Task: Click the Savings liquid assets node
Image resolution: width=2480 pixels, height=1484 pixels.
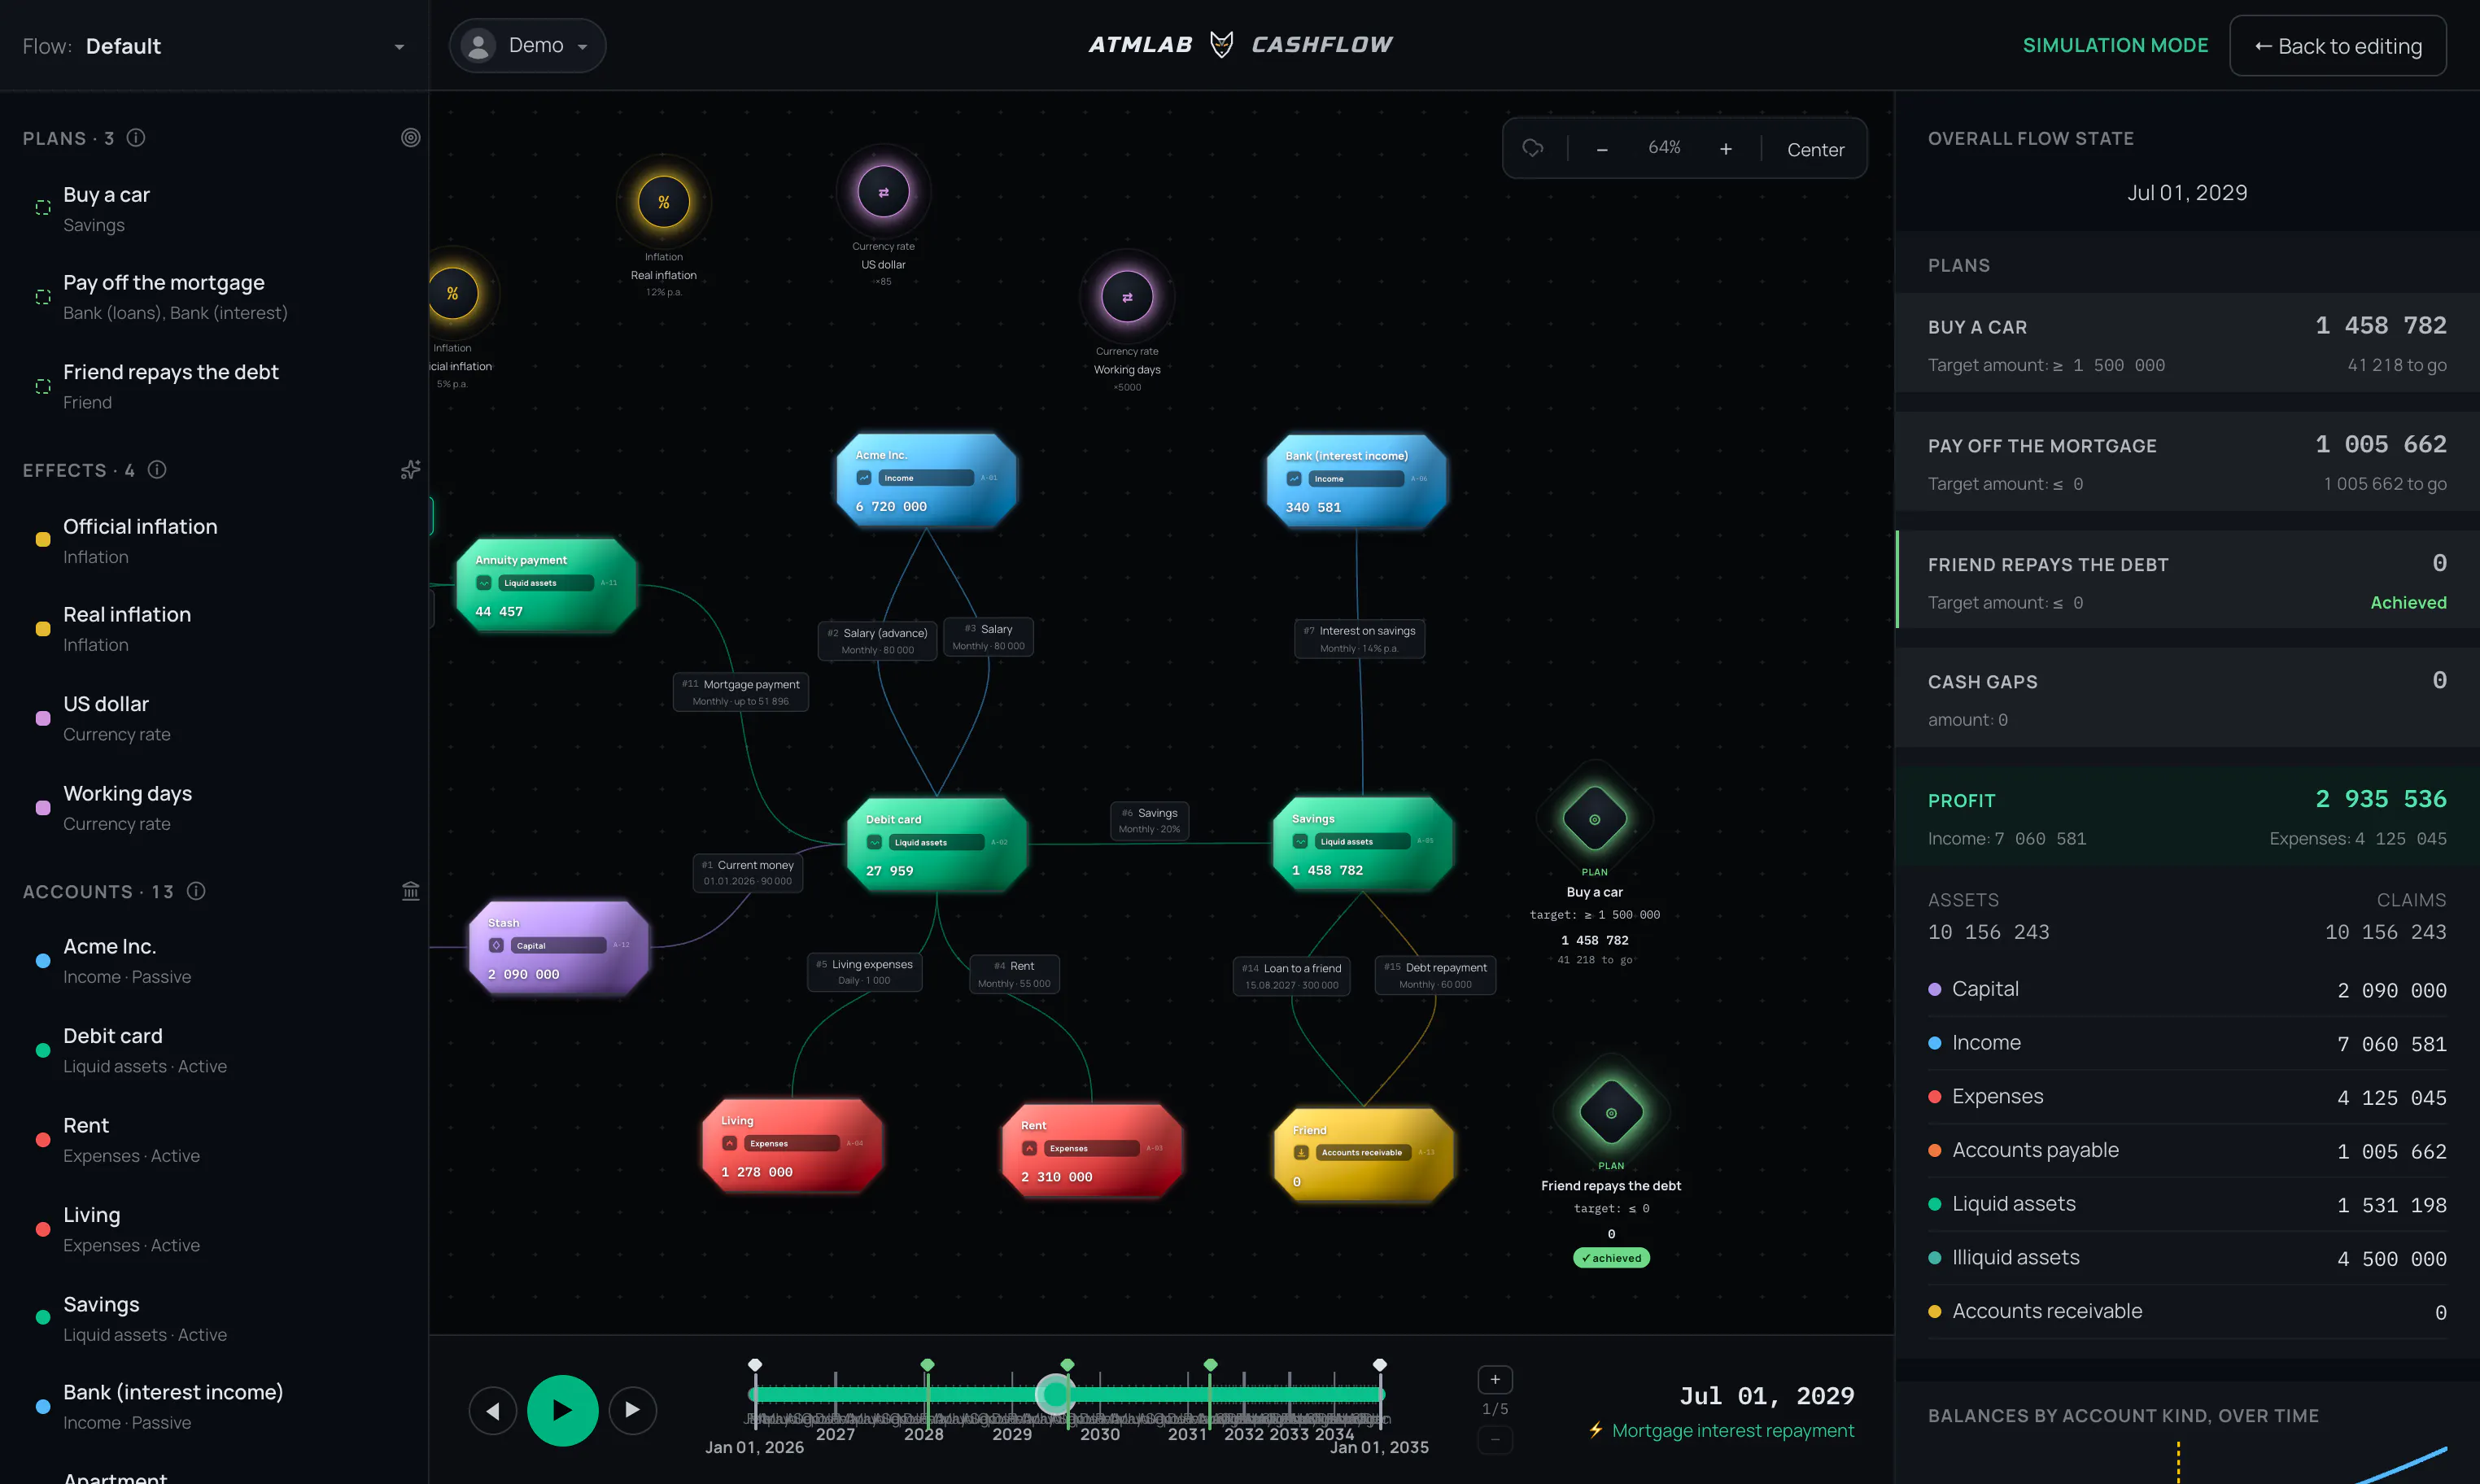Action: [1362, 844]
